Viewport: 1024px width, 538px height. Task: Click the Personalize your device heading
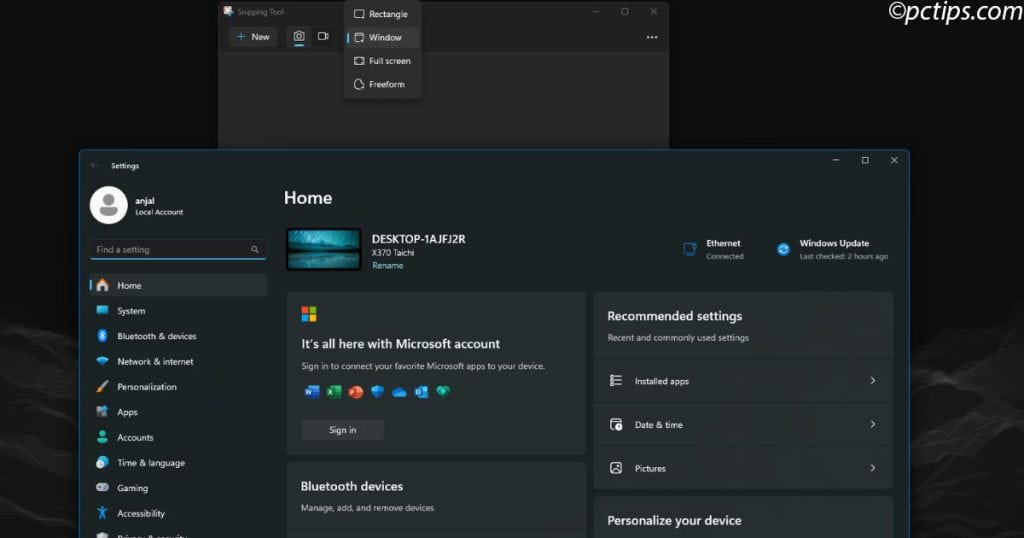point(674,520)
